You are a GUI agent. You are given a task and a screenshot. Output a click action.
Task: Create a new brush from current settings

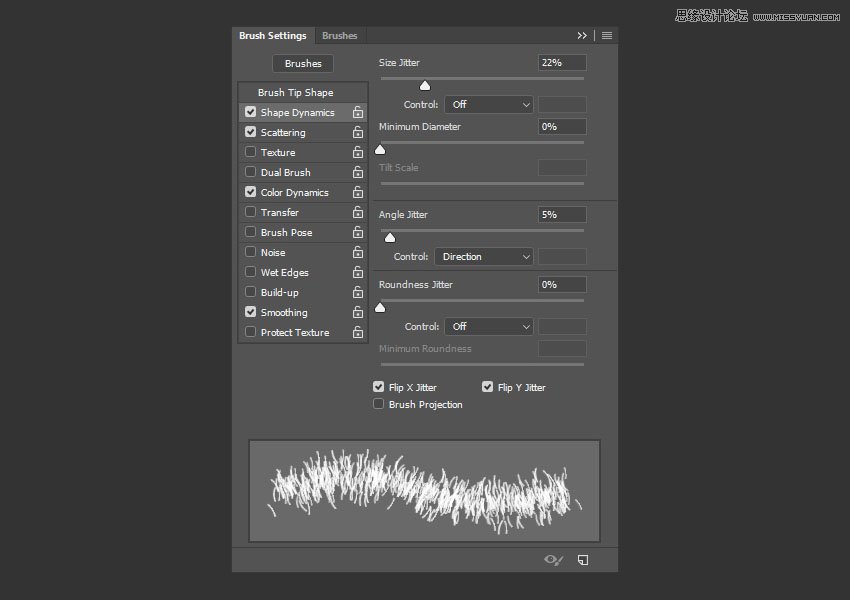pyautogui.click(x=583, y=560)
